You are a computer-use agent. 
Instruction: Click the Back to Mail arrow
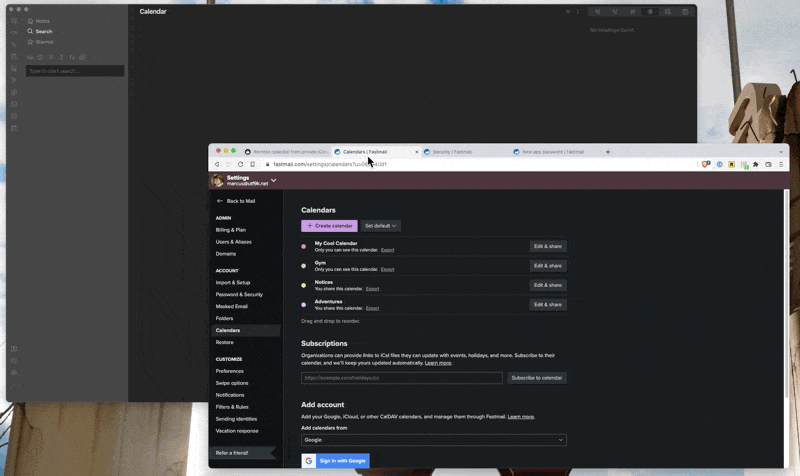220,201
